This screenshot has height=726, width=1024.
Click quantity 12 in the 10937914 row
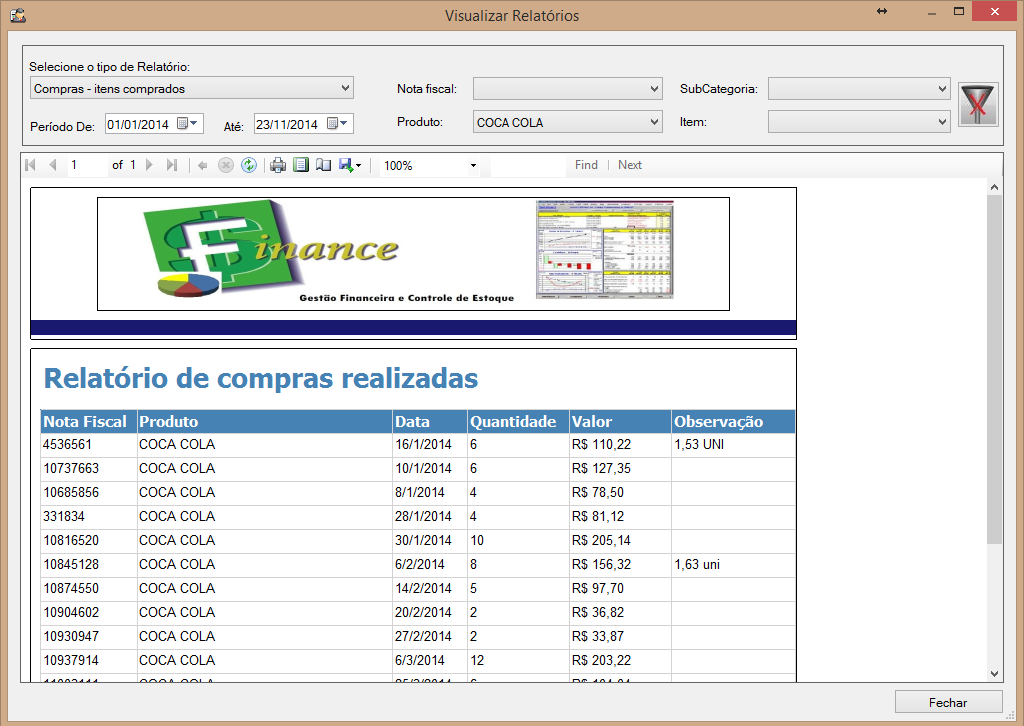[477, 661]
